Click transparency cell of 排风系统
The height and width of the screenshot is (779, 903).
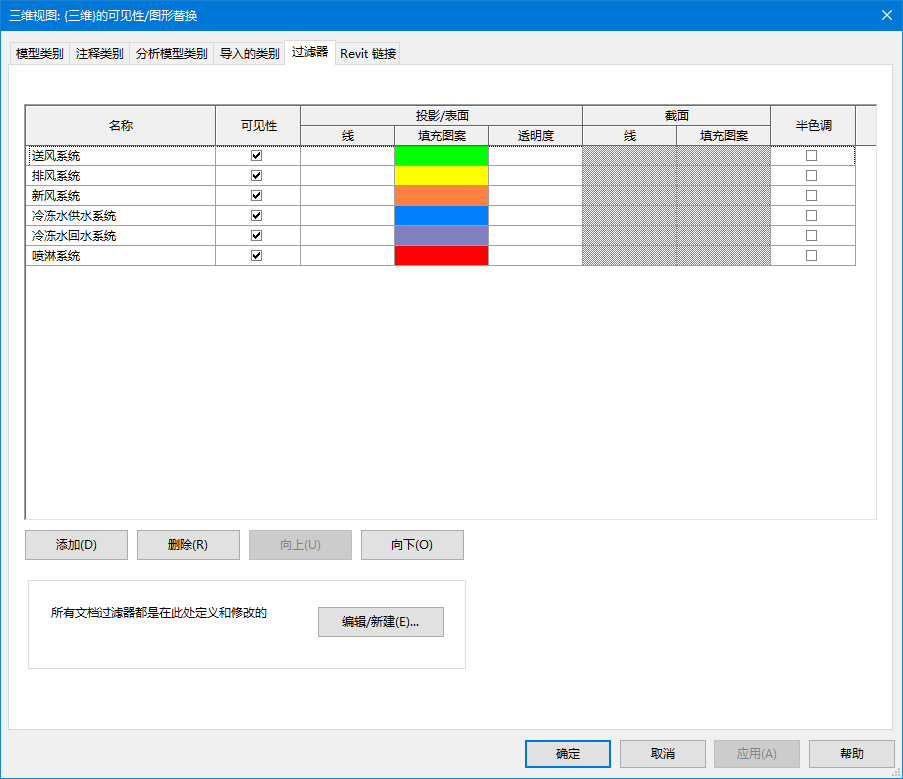536,176
